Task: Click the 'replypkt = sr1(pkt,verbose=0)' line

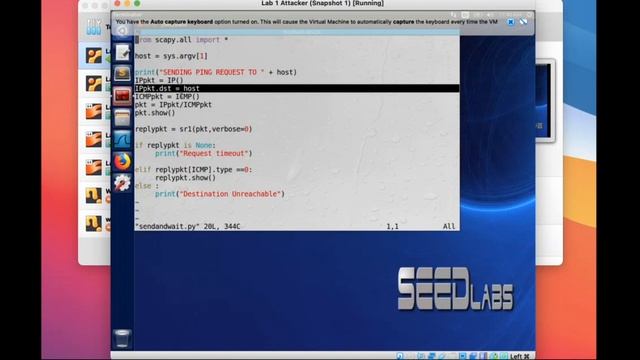Action: [x=193, y=129]
